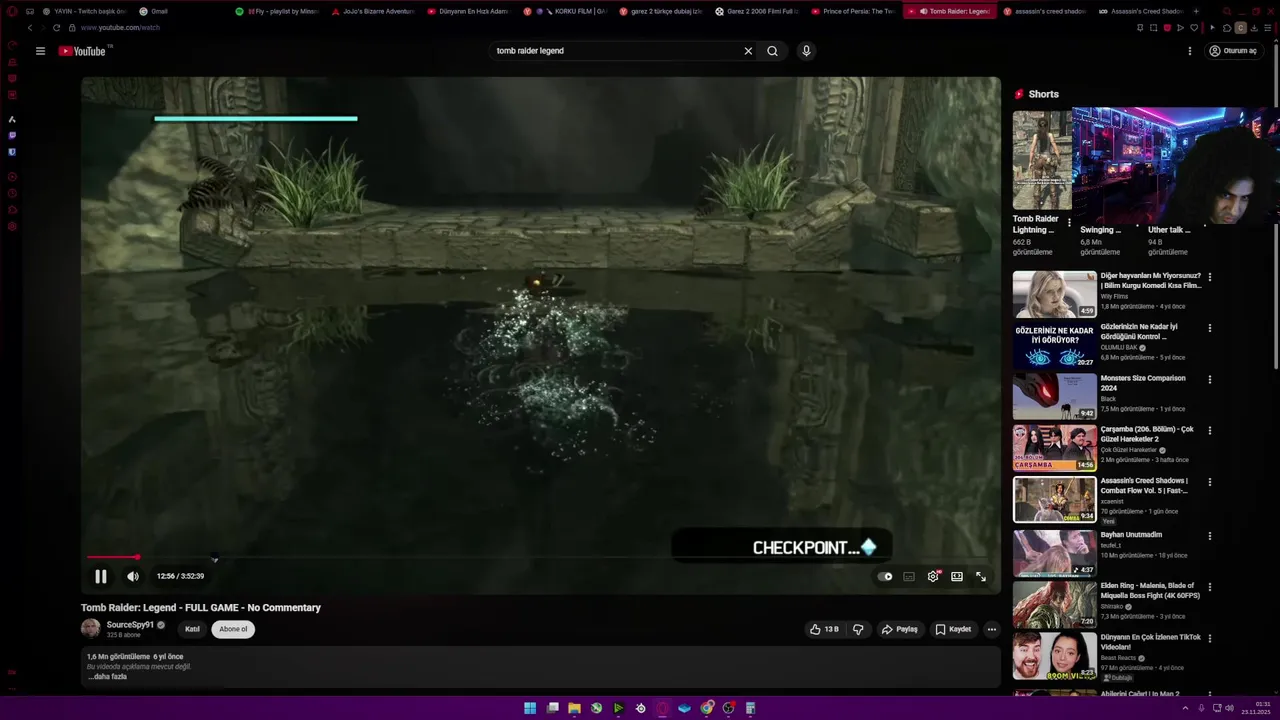Image resolution: width=1280 pixels, height=720 pixels.
Task: Open player settings gear icon
Action: coord(933,576)
